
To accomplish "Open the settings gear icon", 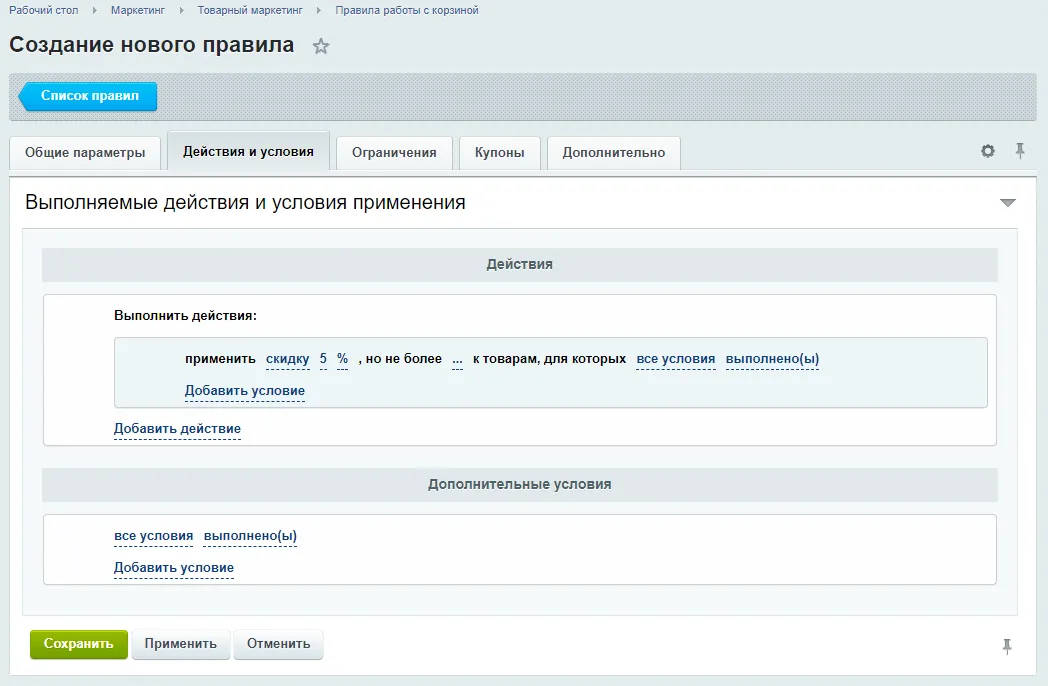I will (987, 151).
